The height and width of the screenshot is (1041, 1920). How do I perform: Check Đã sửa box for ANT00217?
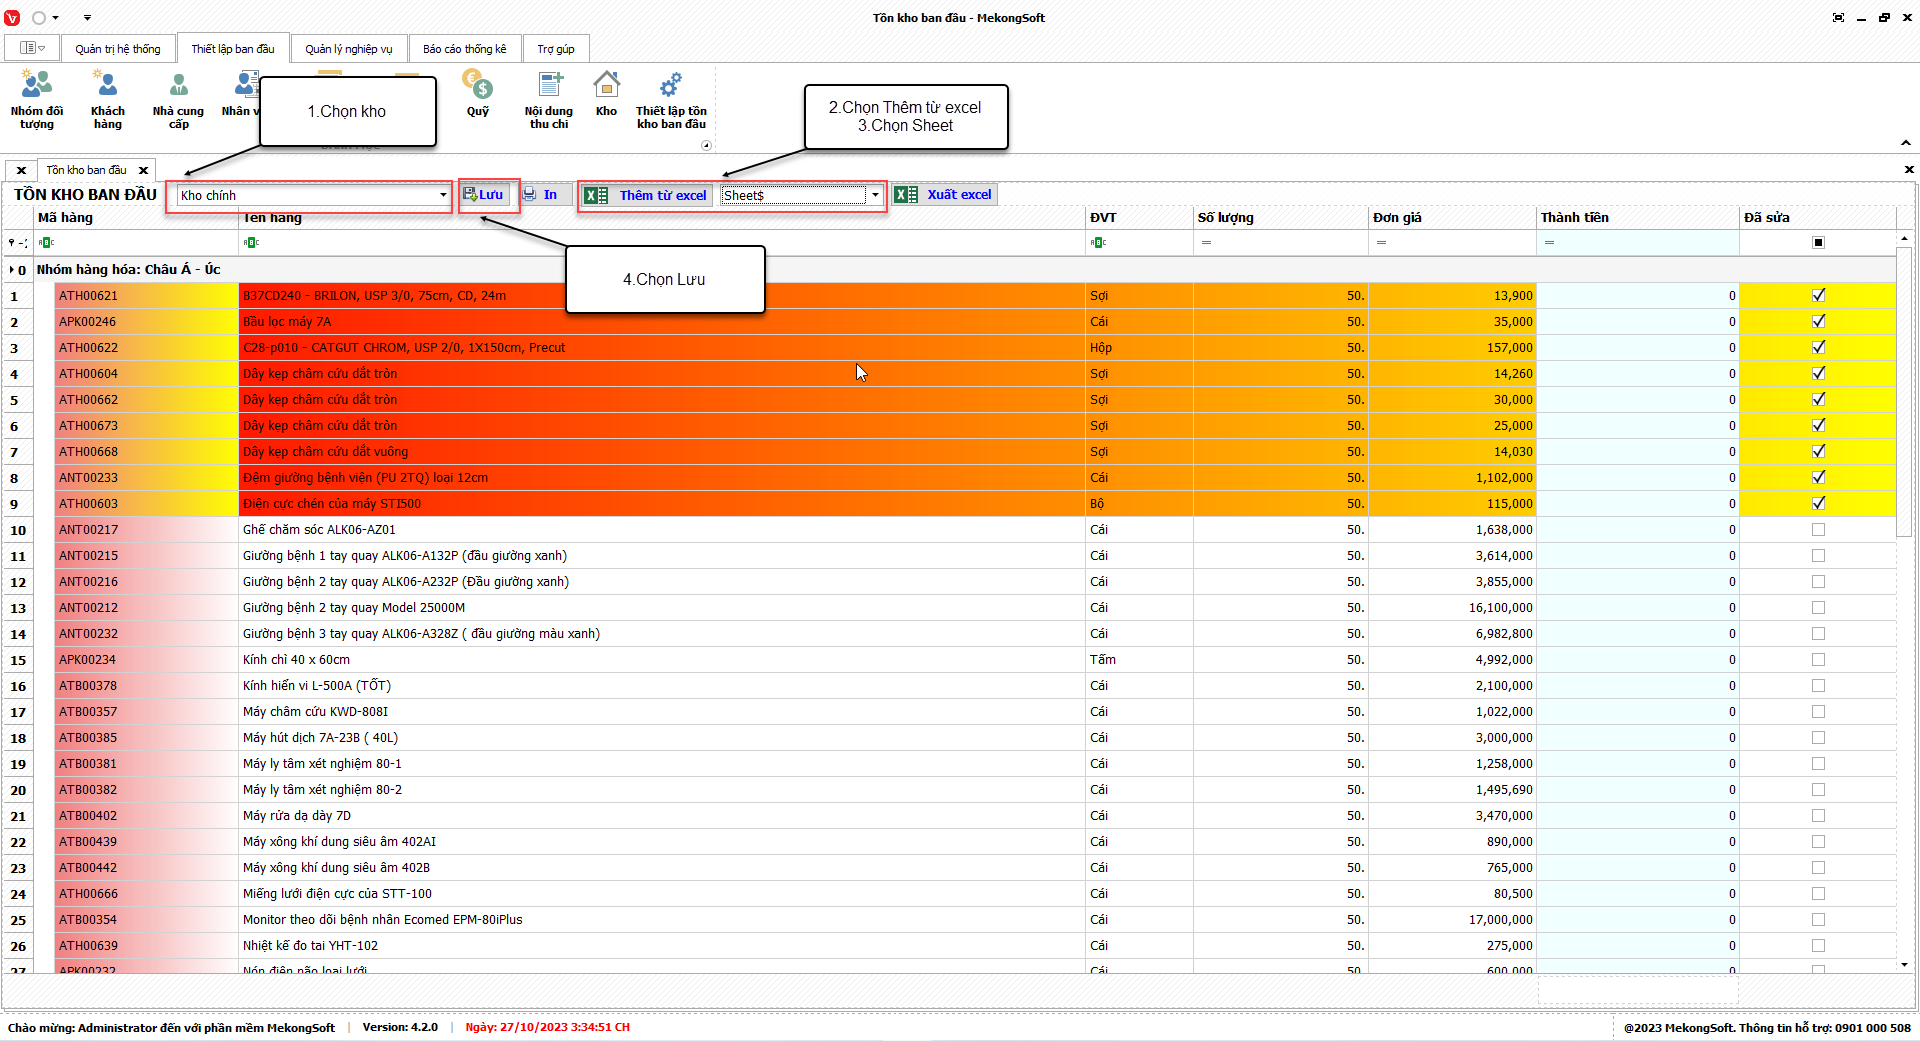point(1818,530)
